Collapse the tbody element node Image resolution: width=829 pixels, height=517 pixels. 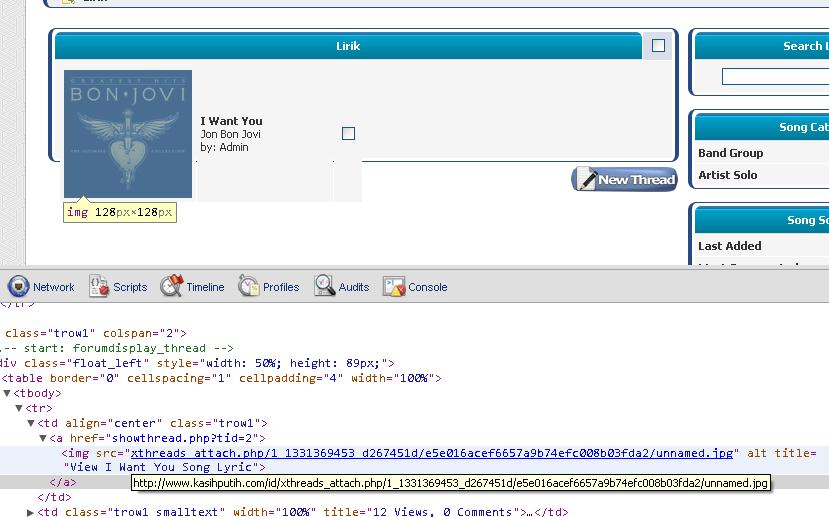[x=8, y=394]
